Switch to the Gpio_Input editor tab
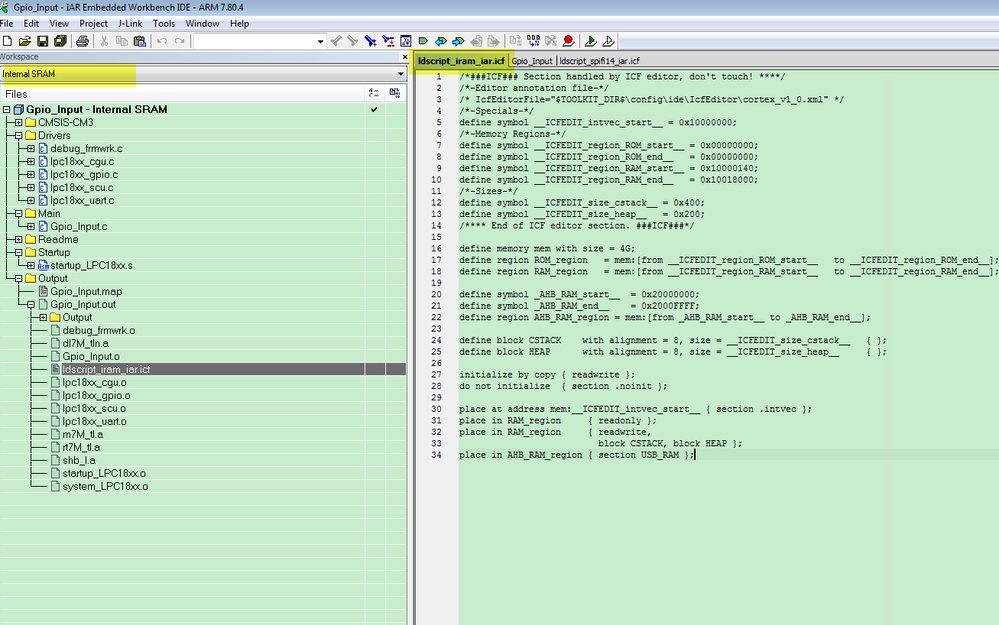This screenshot has width=999, height=625. [532, 61]
